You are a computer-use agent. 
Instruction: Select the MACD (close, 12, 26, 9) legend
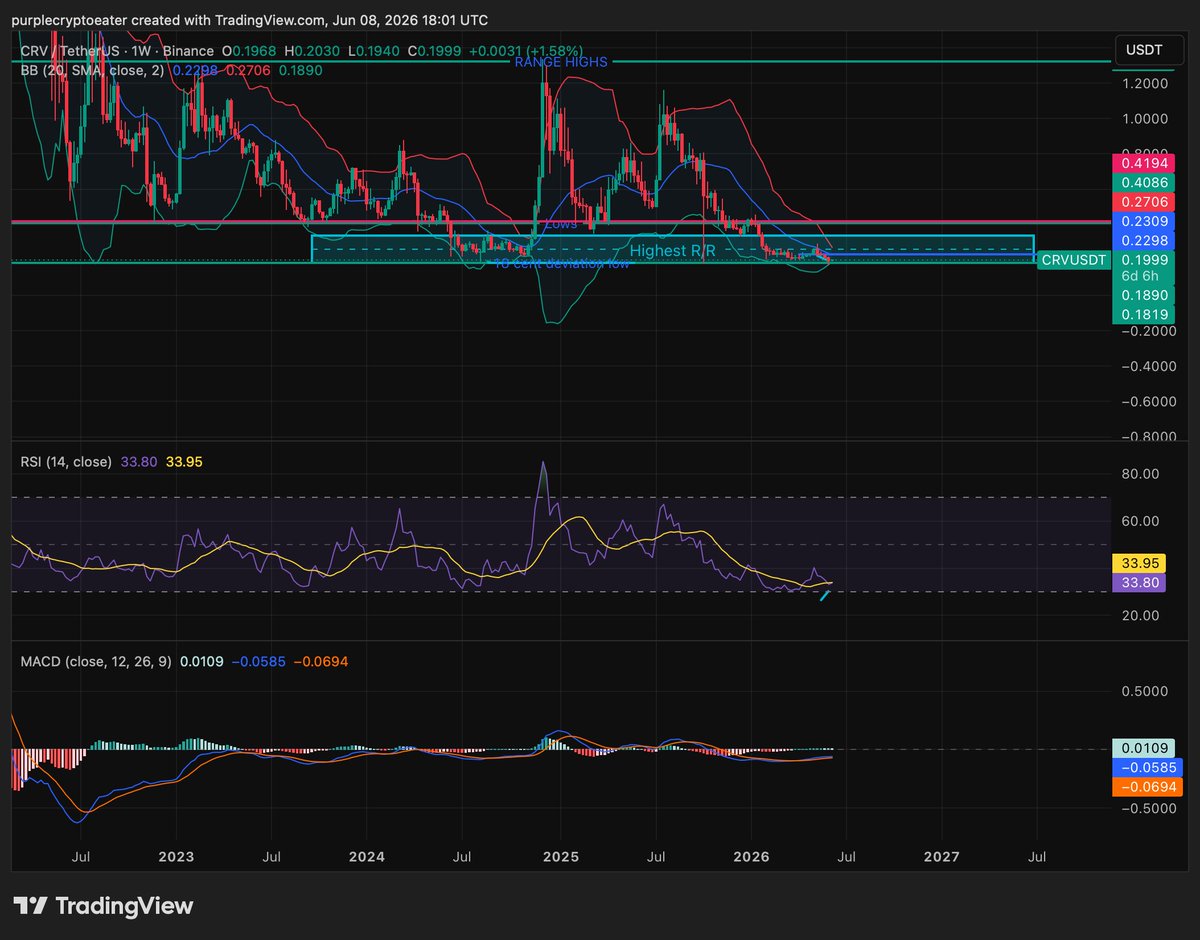coord(98,661)
